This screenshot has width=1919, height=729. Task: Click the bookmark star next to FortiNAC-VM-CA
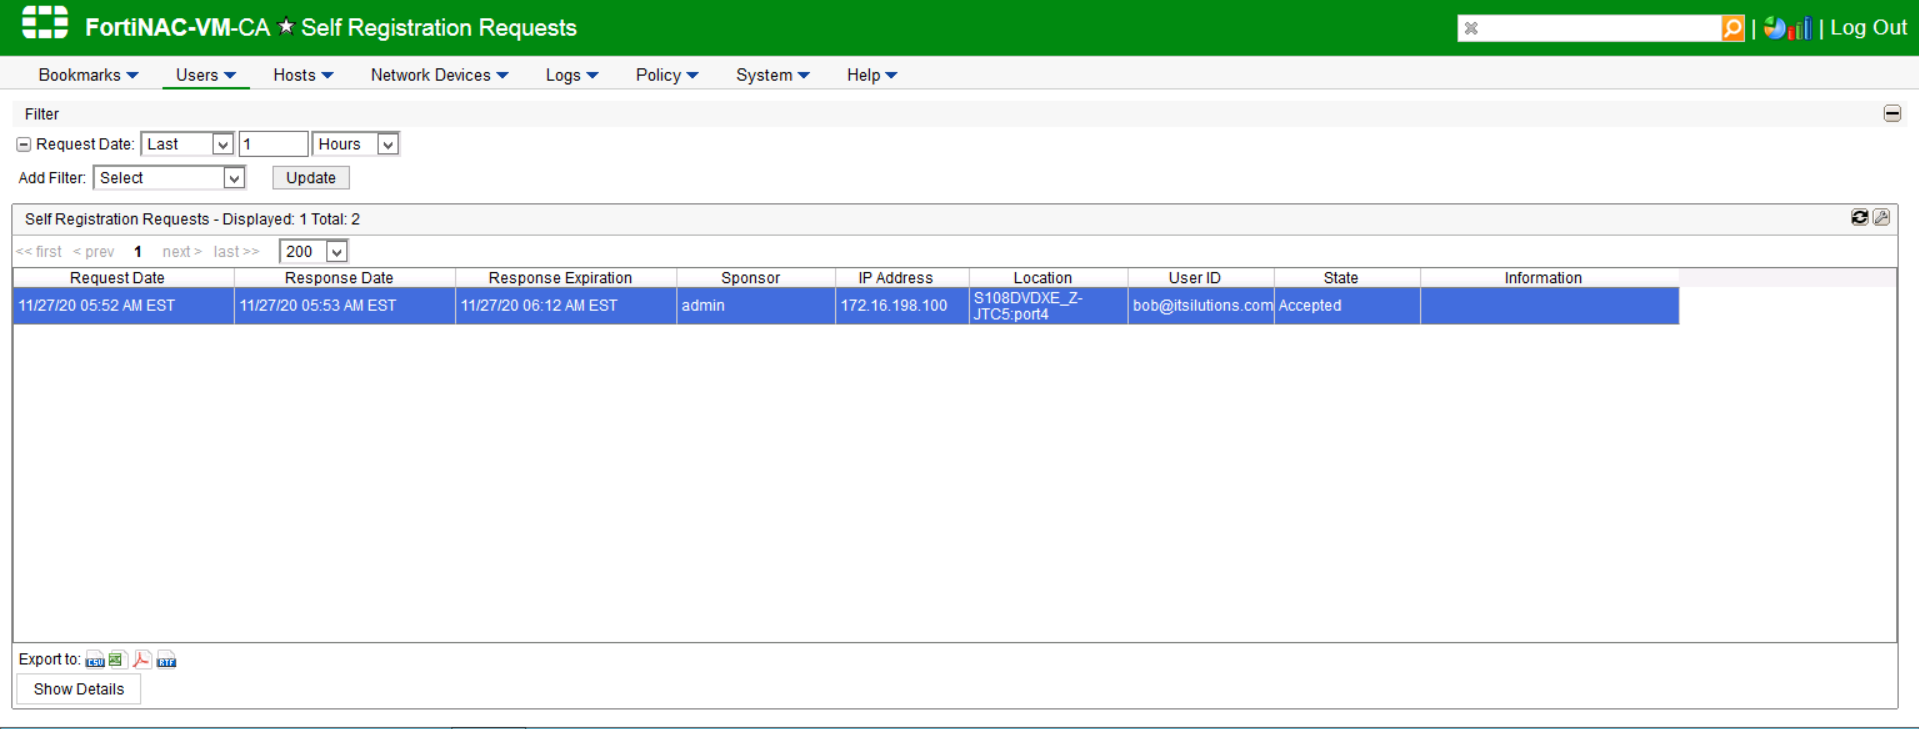click(x=286, y=27)
